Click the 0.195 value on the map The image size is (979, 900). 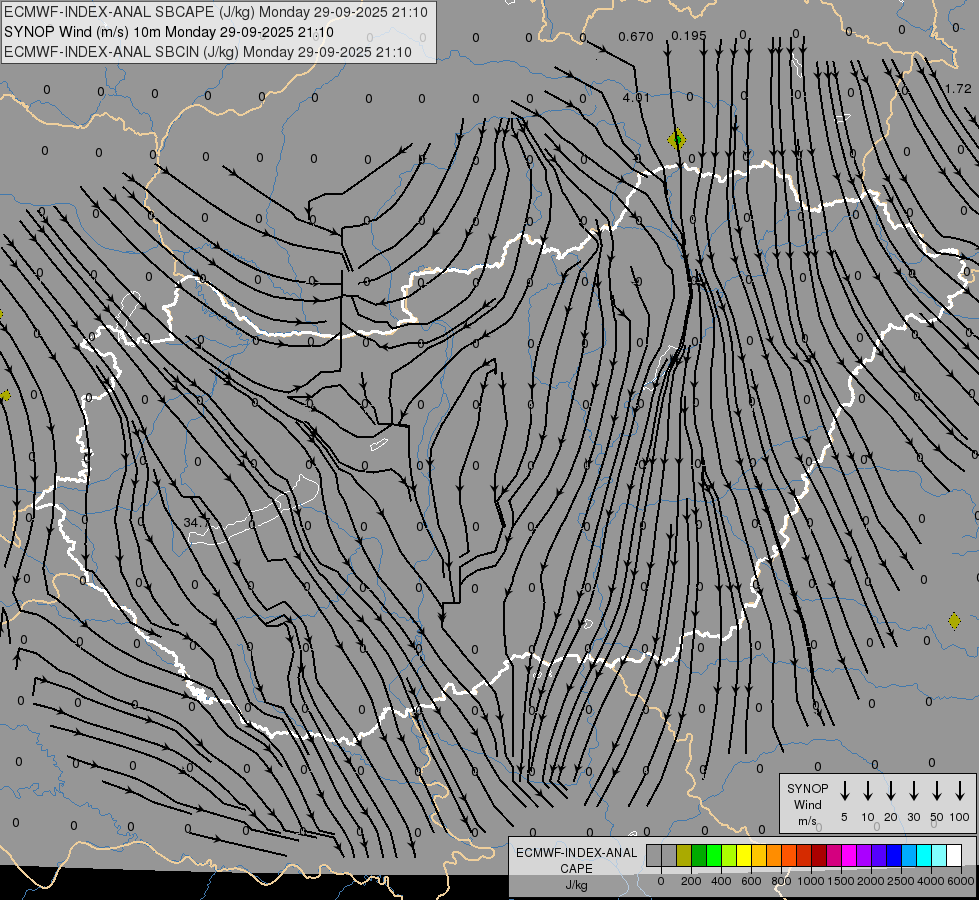tap(689, 36)
